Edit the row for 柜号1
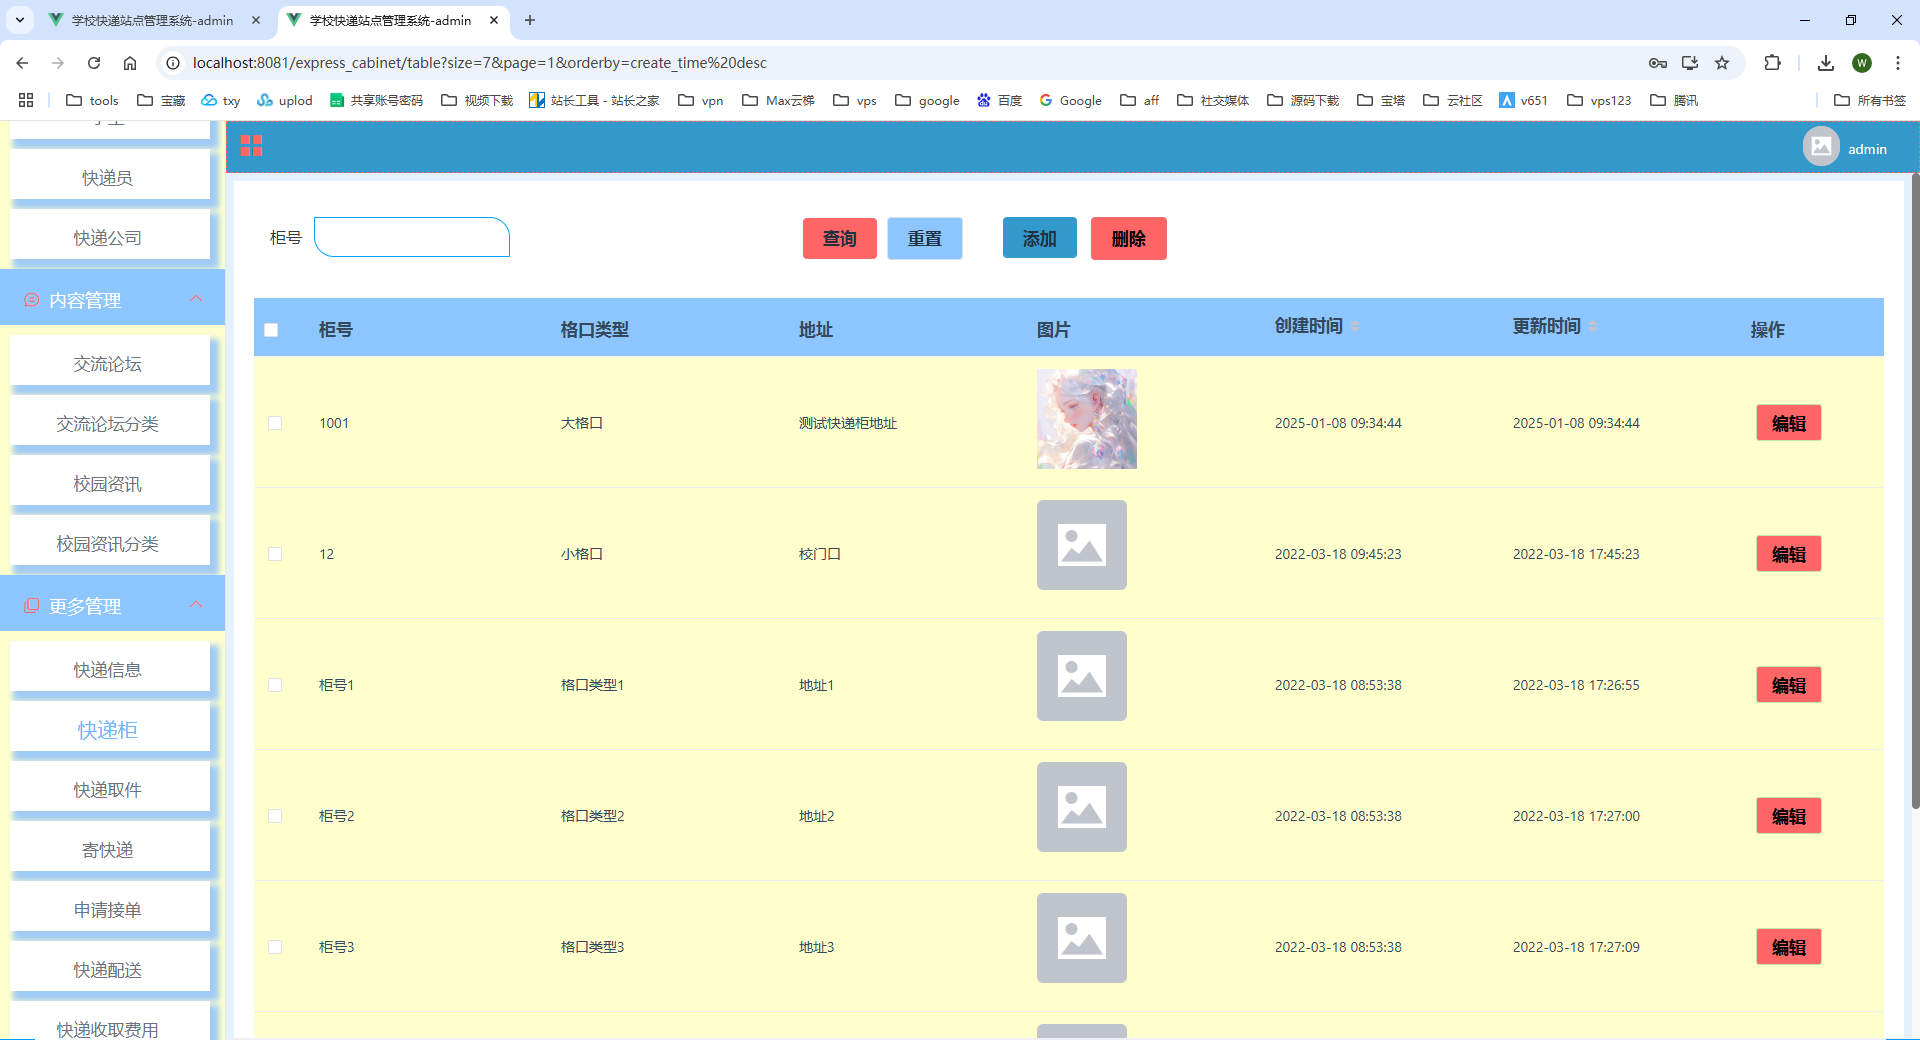 coord(1789,685)
